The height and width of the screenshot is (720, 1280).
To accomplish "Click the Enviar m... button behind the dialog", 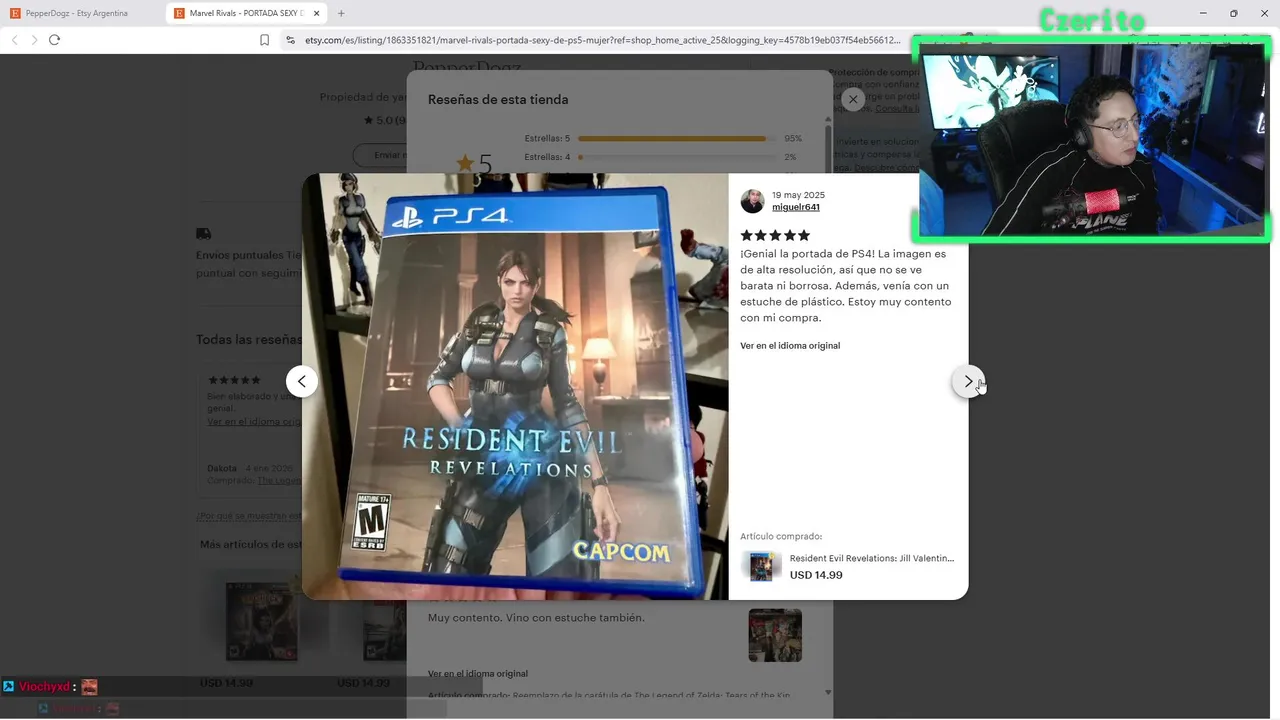I will (x=381, y=155).
